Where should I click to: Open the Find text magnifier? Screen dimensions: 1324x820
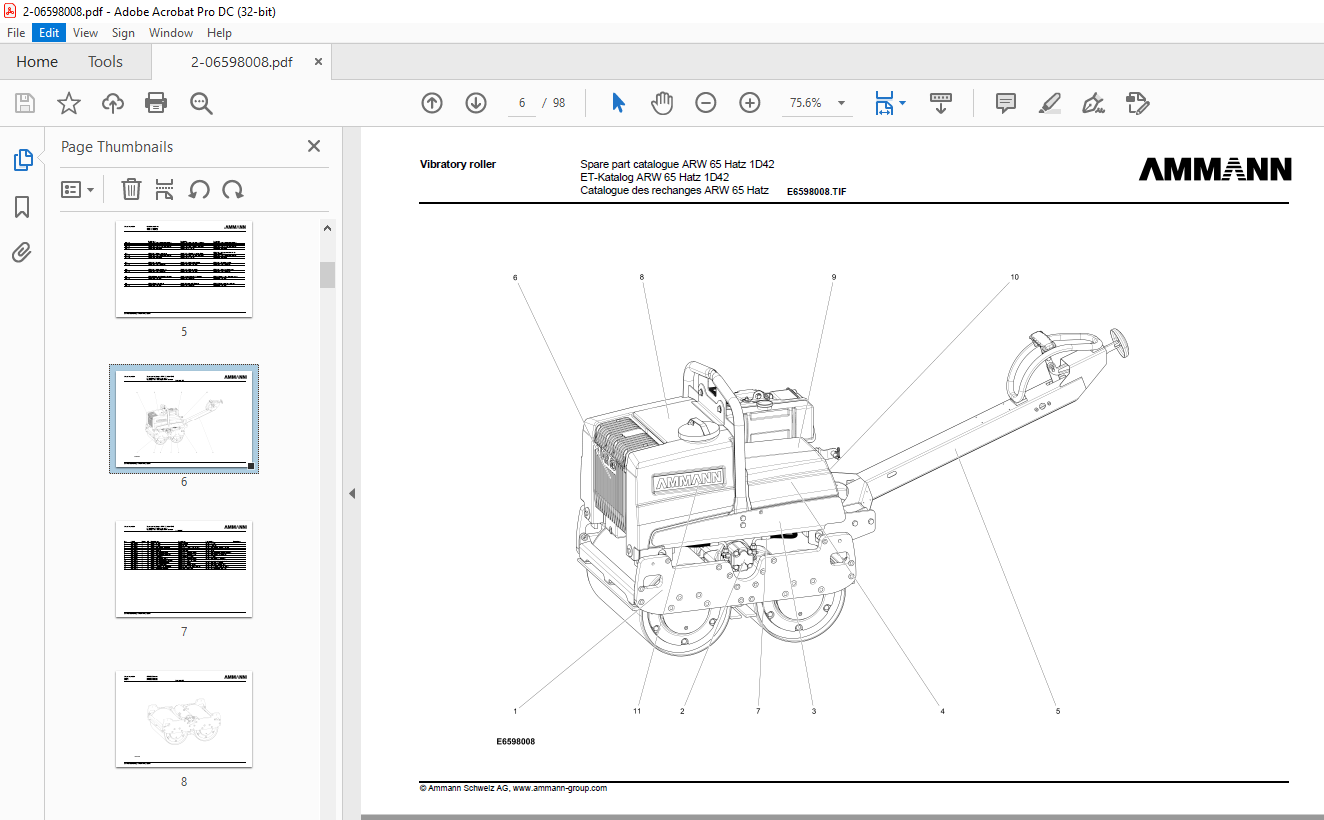tap(201, 103)
